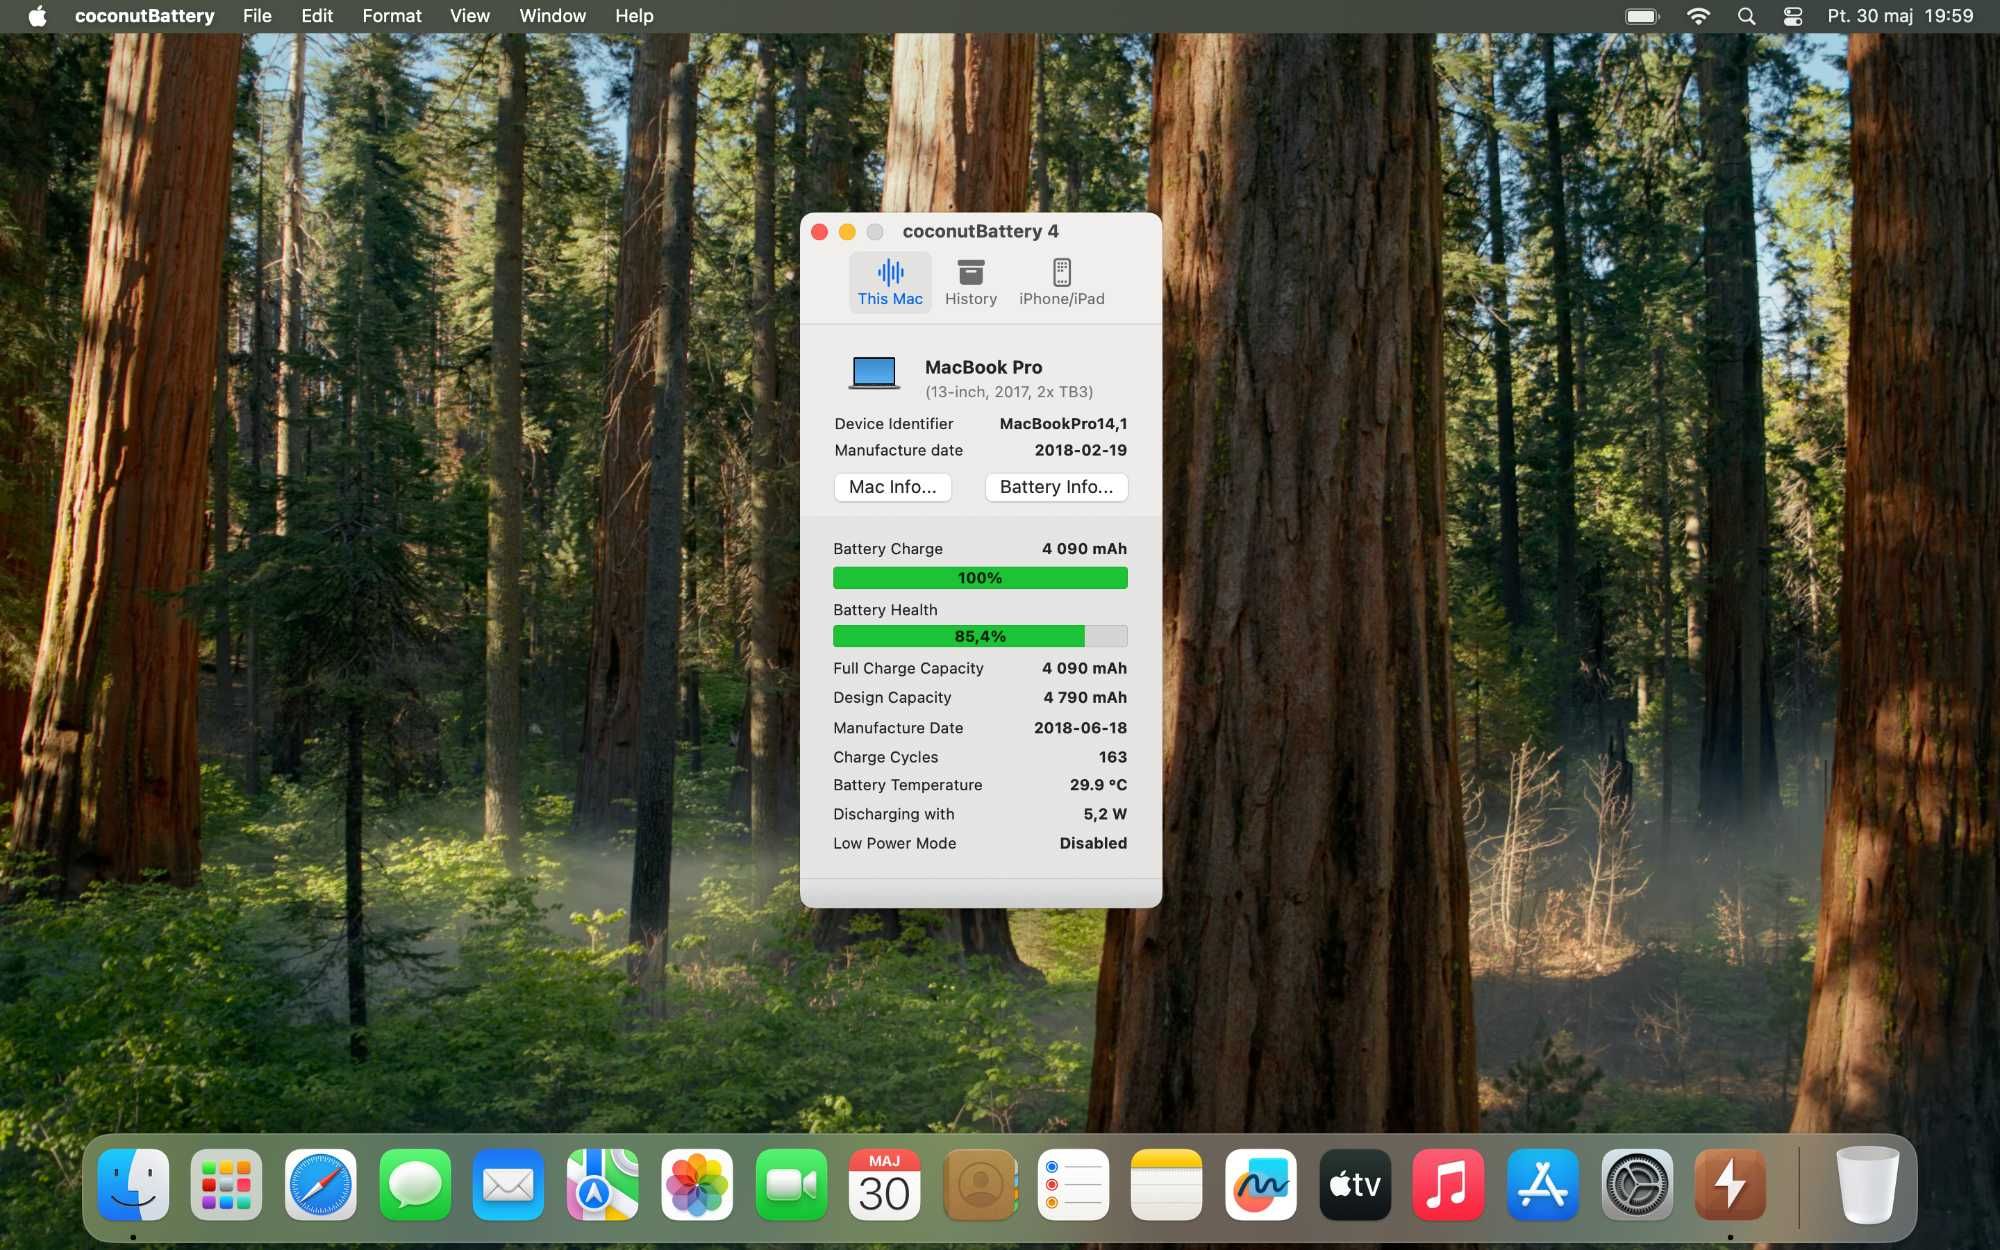Open the Format menu

(392, 16)
